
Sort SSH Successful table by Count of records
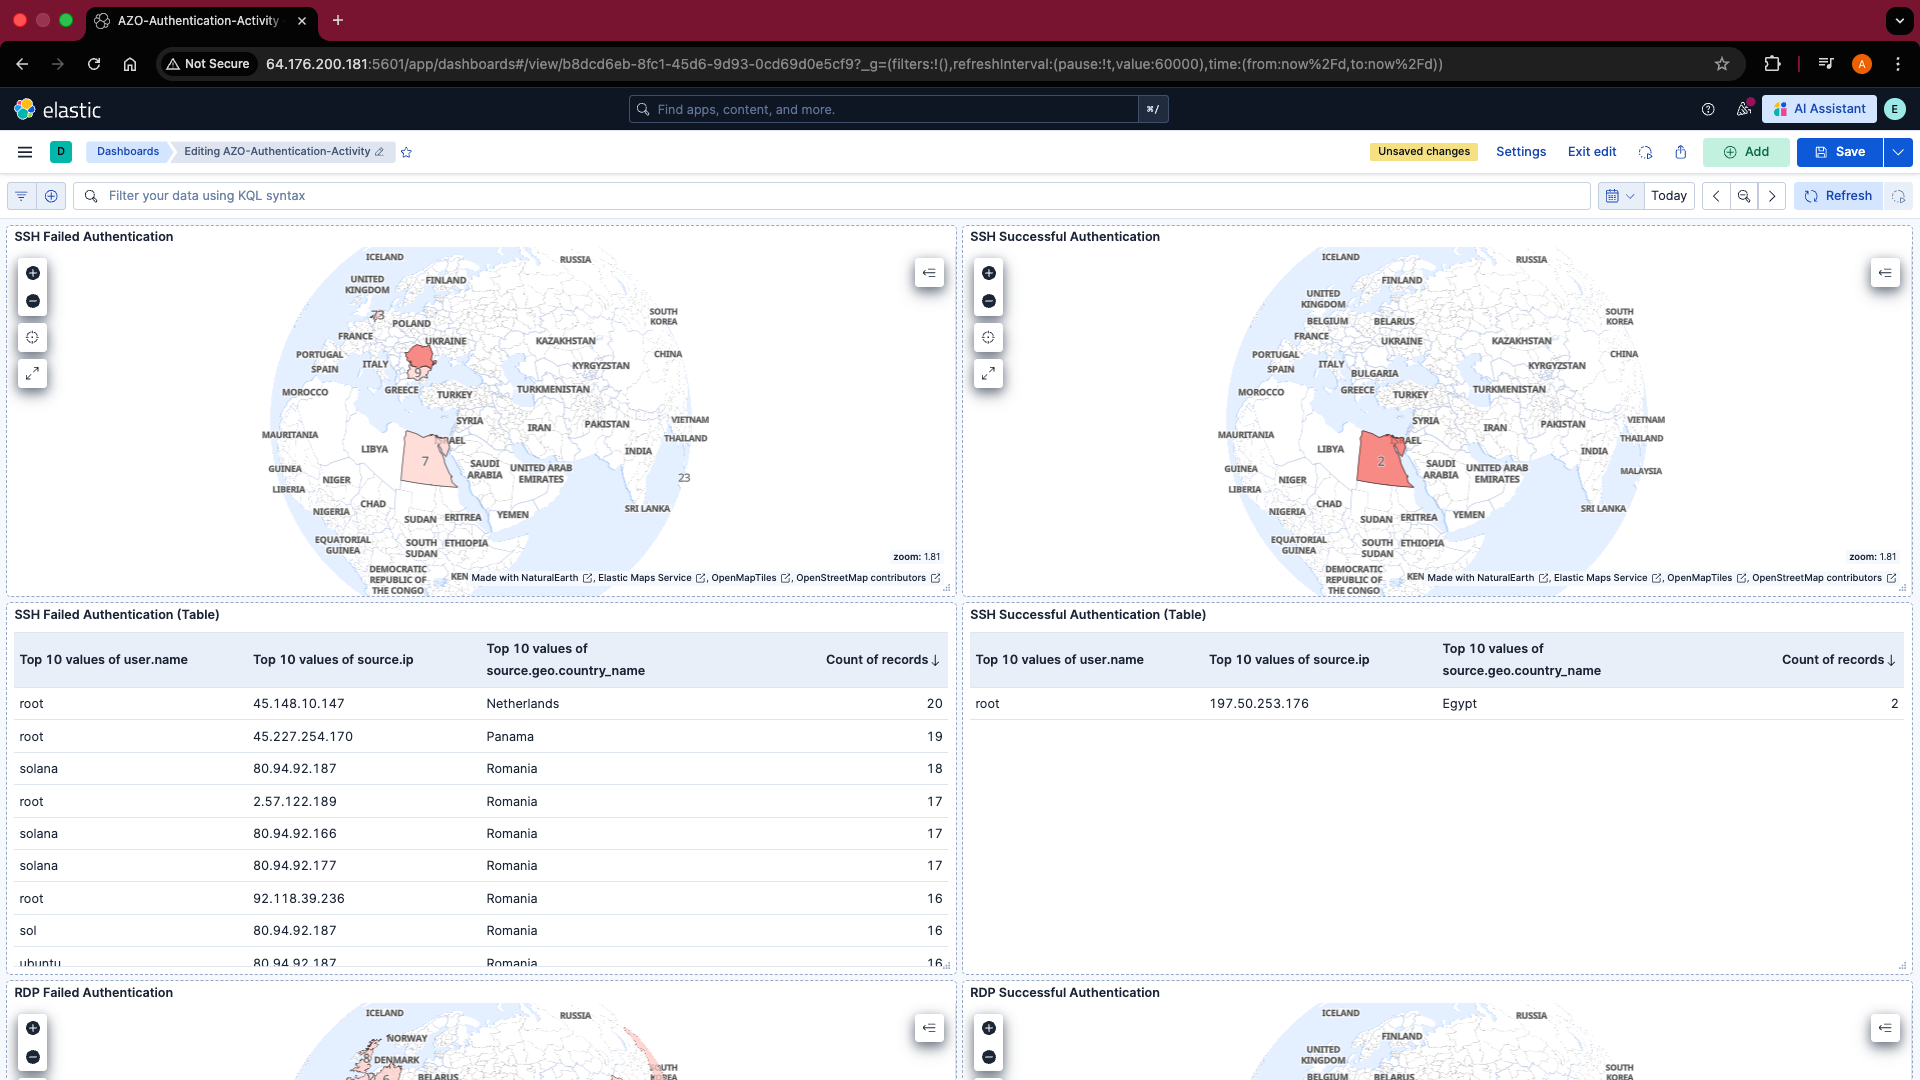(x=1839, y=660)
